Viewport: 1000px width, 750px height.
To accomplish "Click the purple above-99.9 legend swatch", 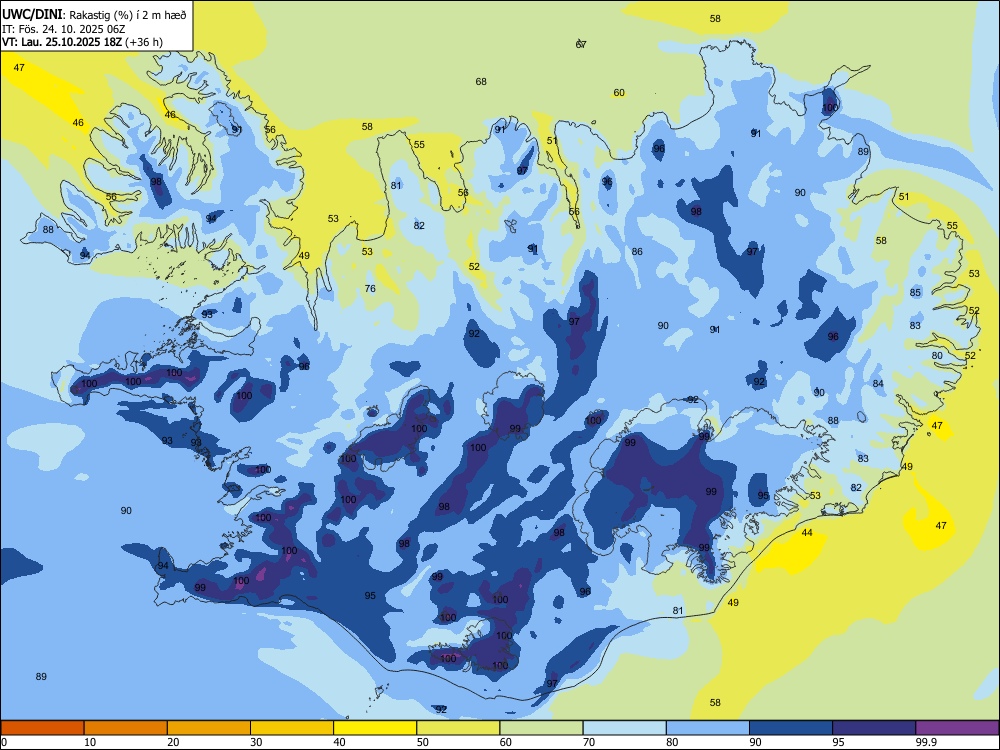I will pos(957,728).
